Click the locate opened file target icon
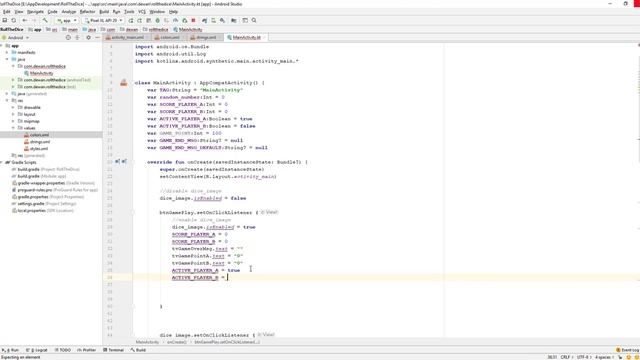Viewport: 640px width, 360px height. 68,38
